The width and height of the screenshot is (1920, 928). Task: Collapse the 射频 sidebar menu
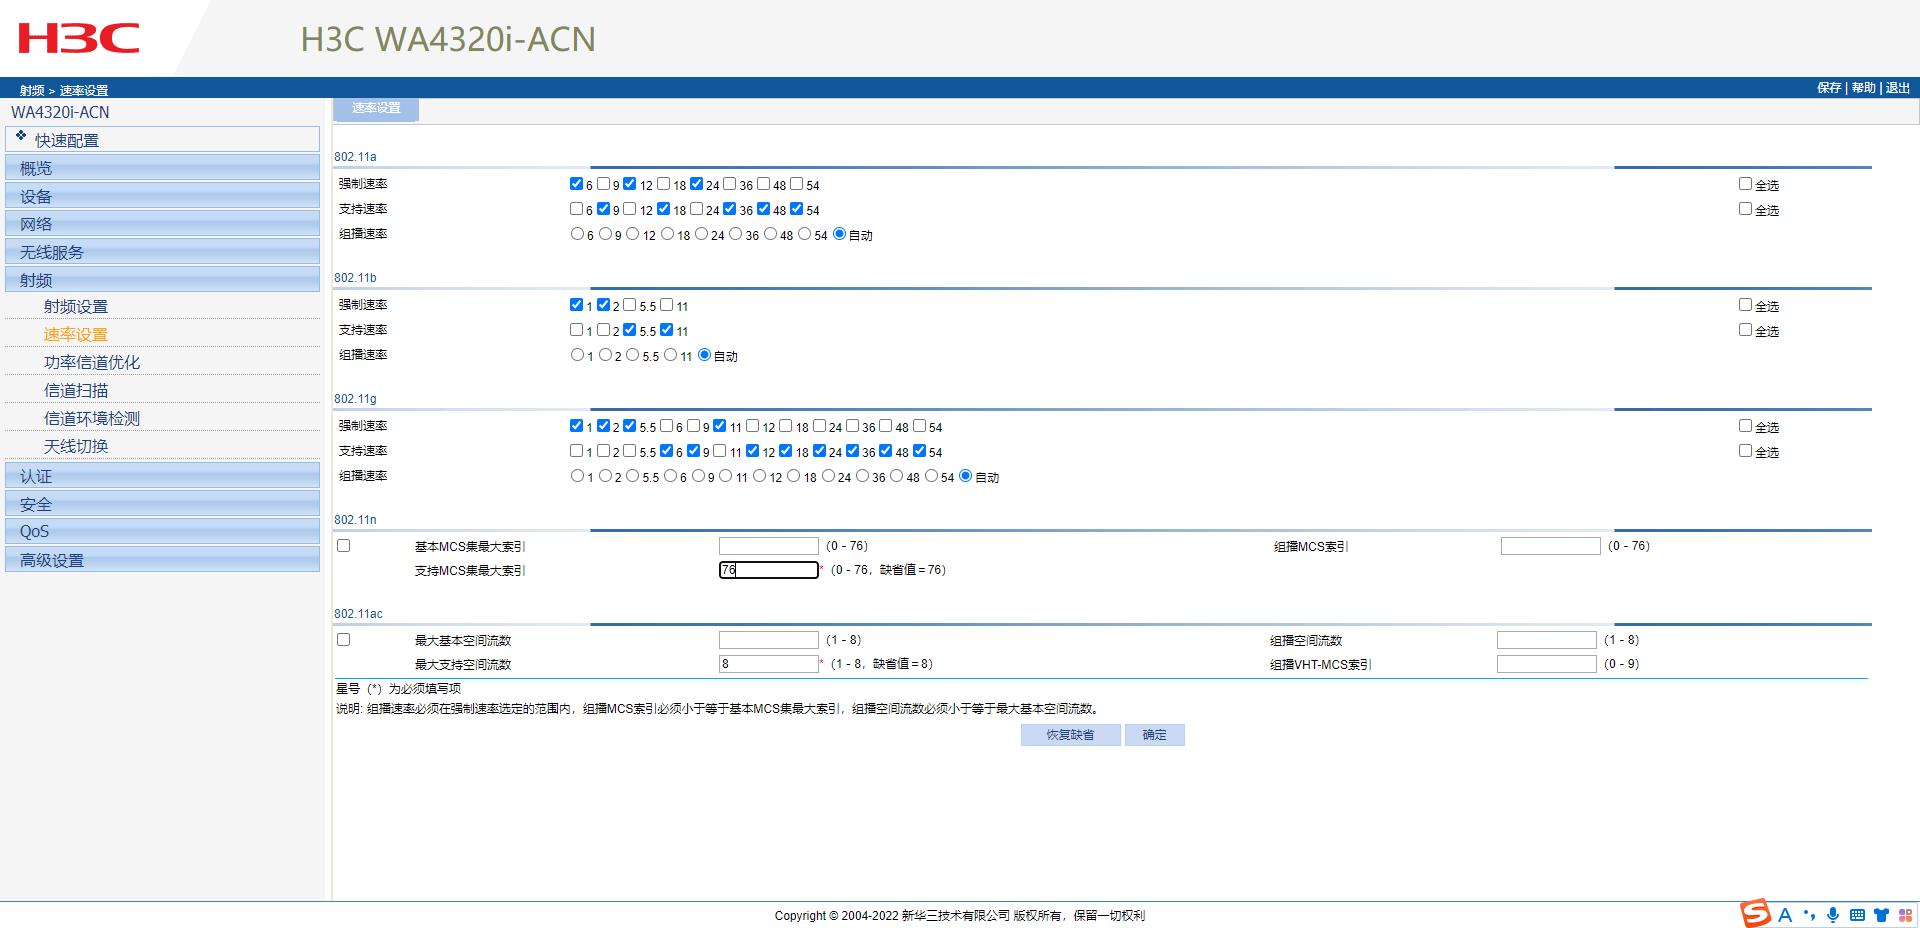163,280
